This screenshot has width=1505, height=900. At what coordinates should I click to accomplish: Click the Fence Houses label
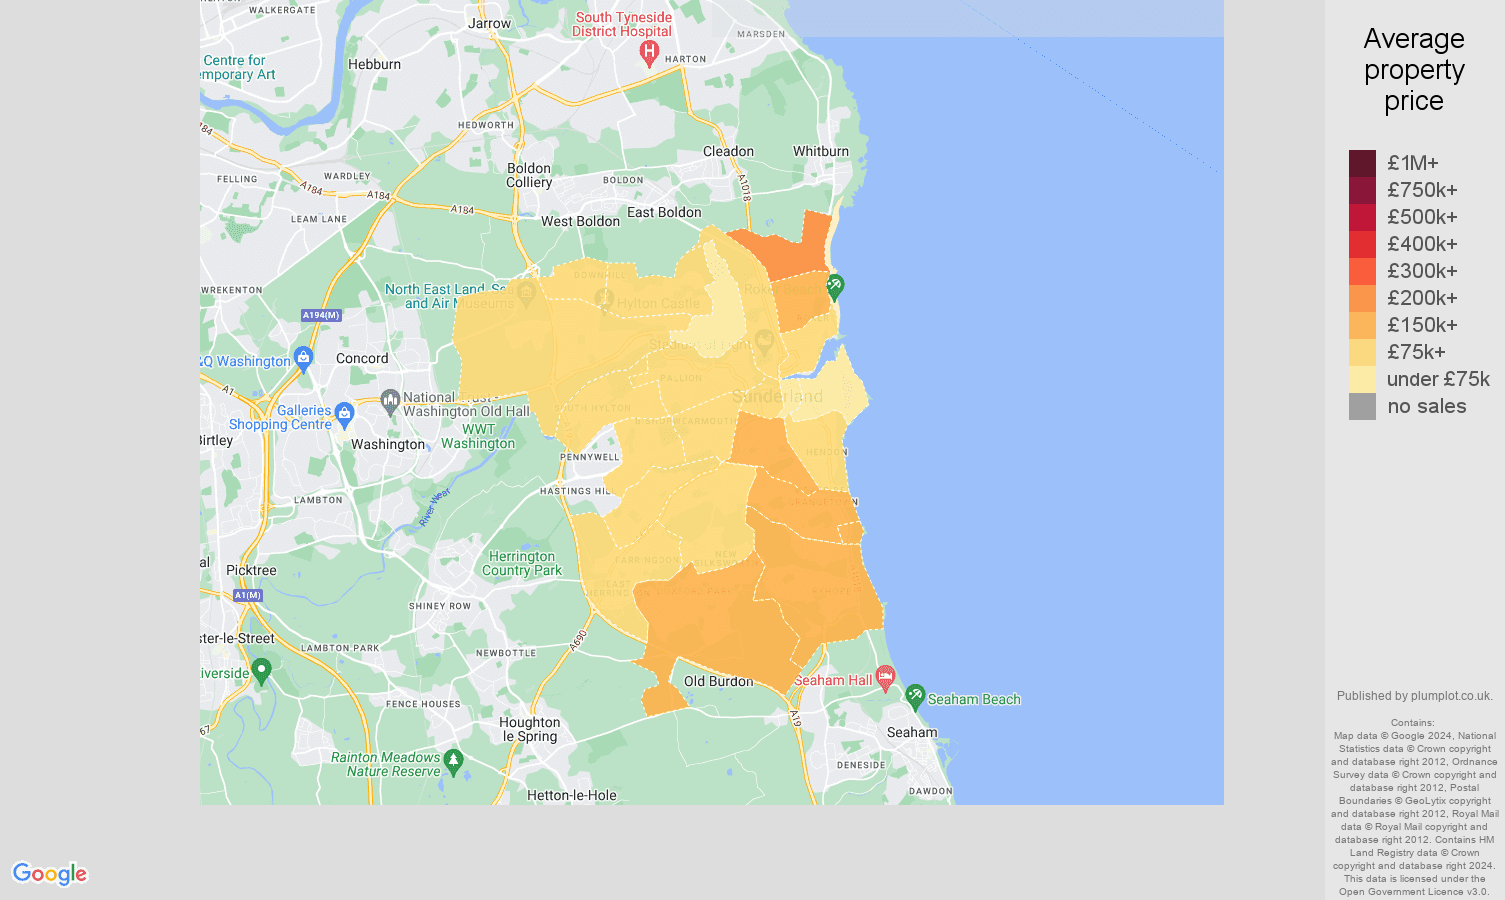423,704
